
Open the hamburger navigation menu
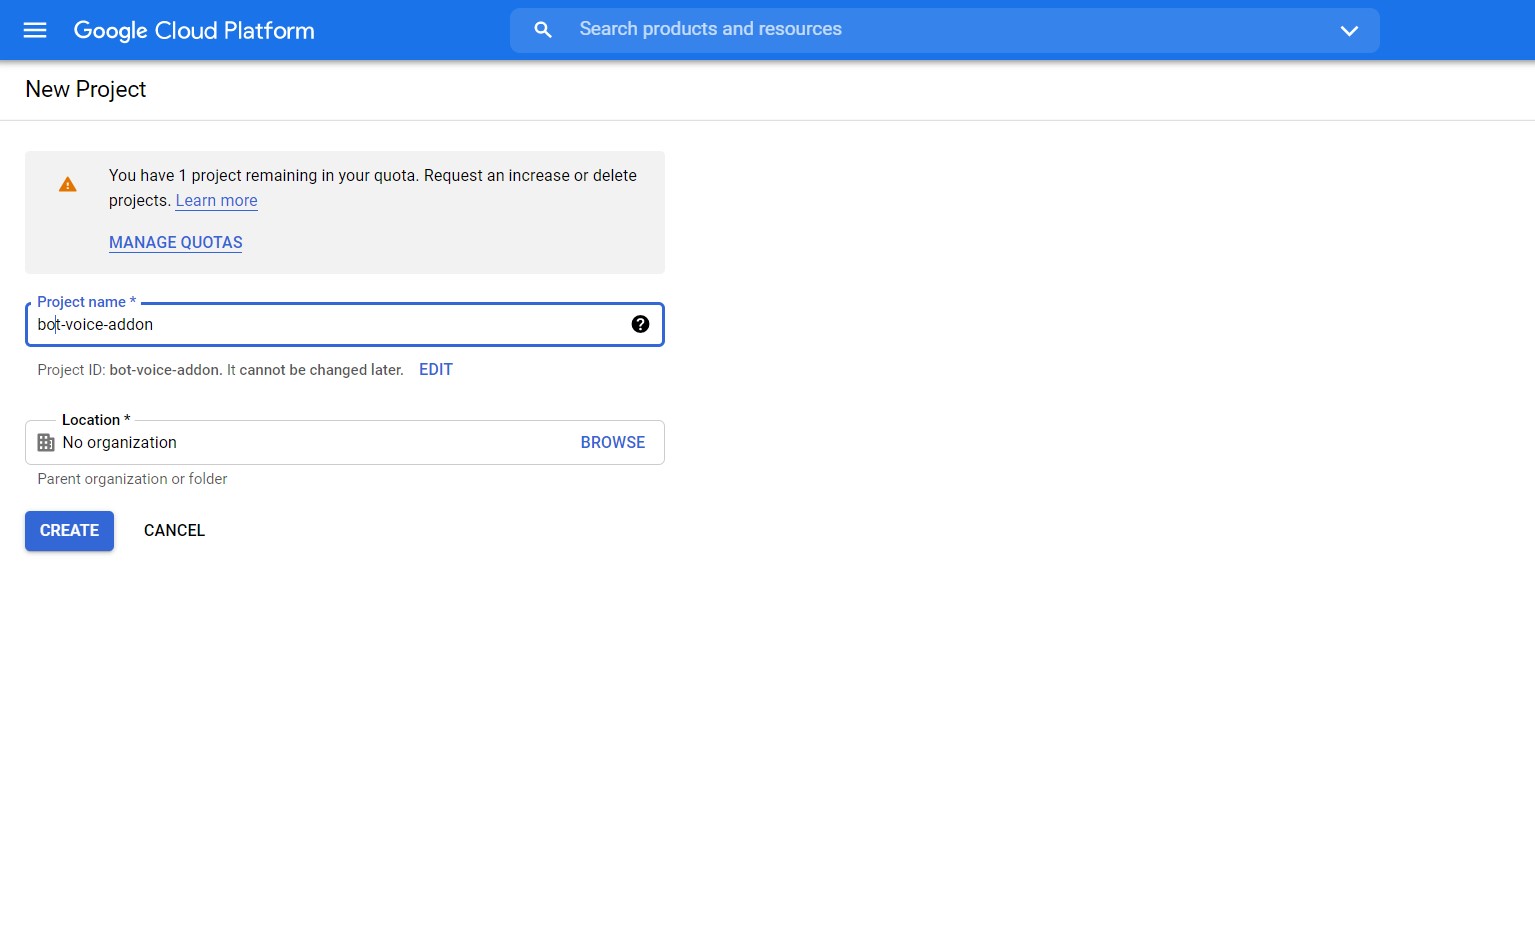point(35,30)
